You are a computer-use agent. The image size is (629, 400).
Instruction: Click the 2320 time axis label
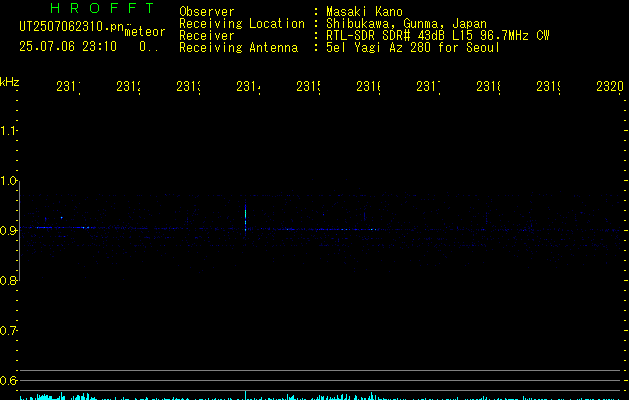(x=610, y=86)
